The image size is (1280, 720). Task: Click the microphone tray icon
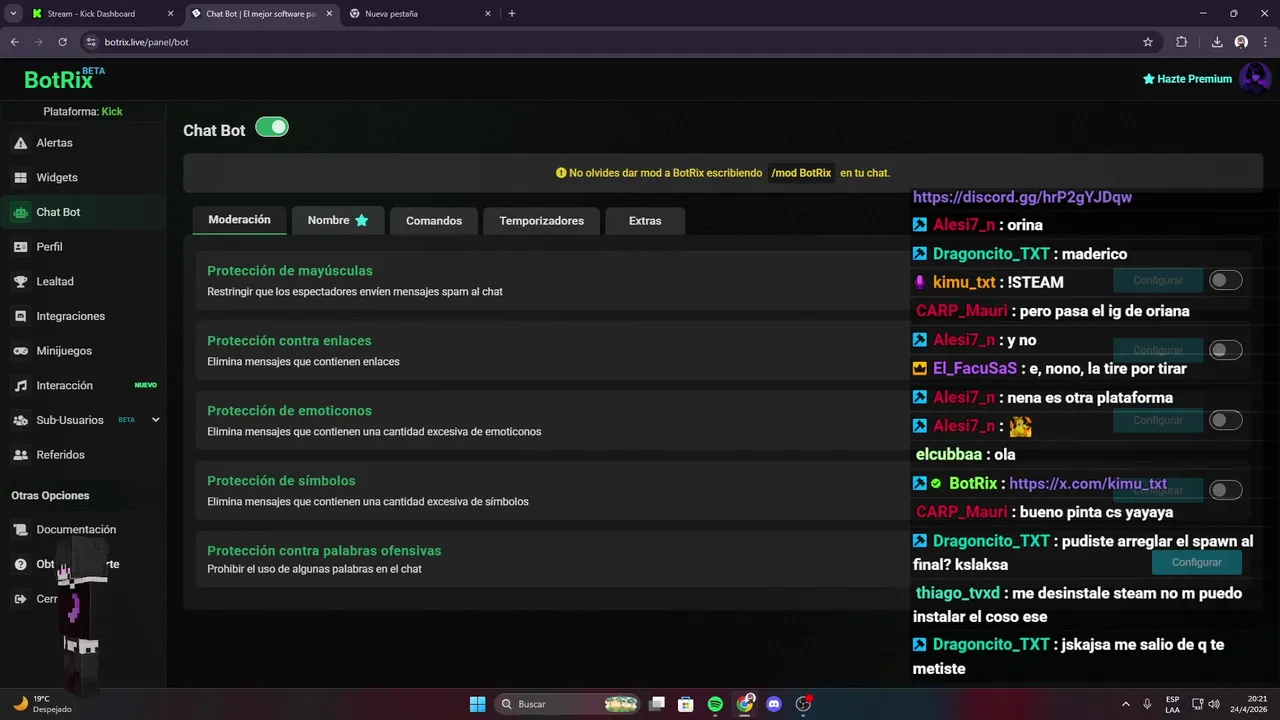pyautogui.click(x=1147, y=704)
